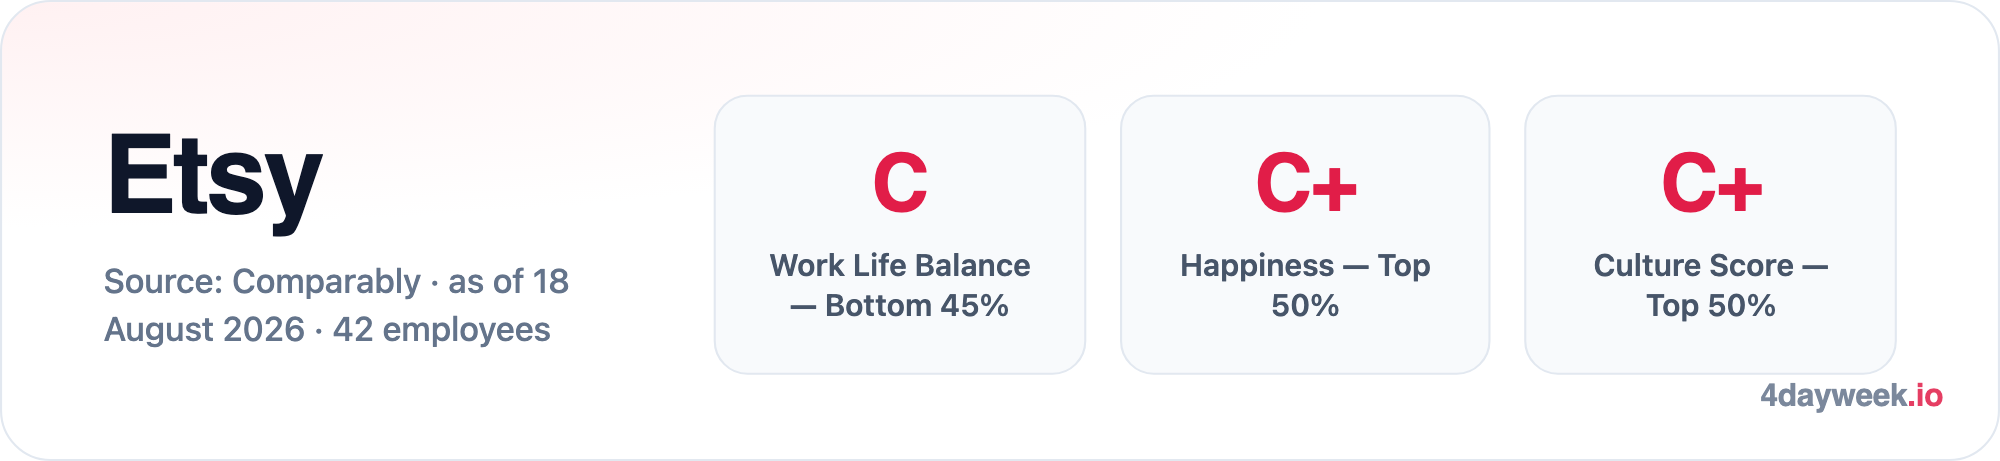Screen dimensions: 2000x461
Task: Click the '50%' text under Happiness
Action: click(1305, 305)
